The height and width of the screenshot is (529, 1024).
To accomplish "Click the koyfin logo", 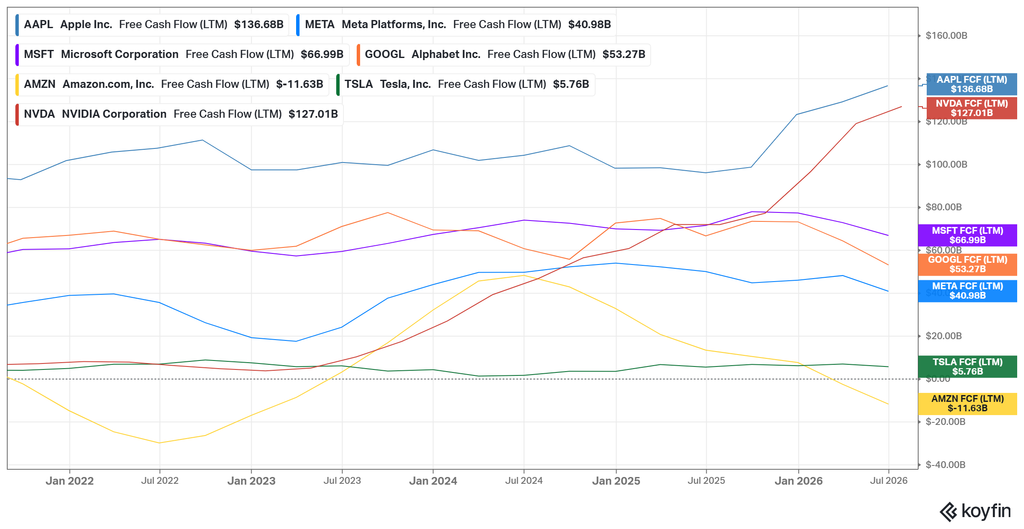I will click(x=975, y=510).
